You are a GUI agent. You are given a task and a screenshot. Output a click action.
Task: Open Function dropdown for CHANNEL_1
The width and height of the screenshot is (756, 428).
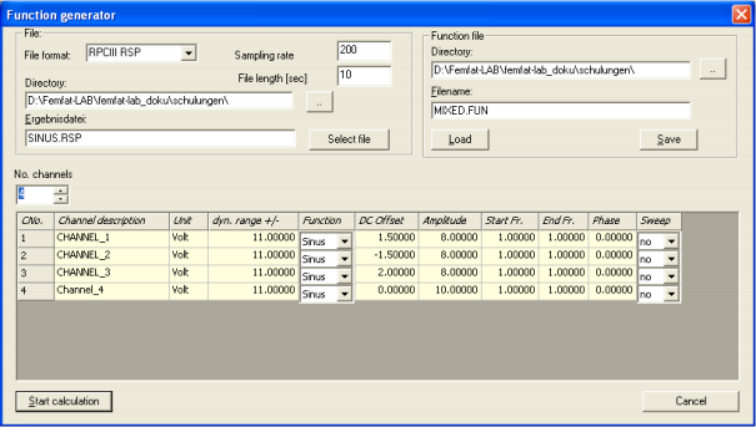point(344,241)
